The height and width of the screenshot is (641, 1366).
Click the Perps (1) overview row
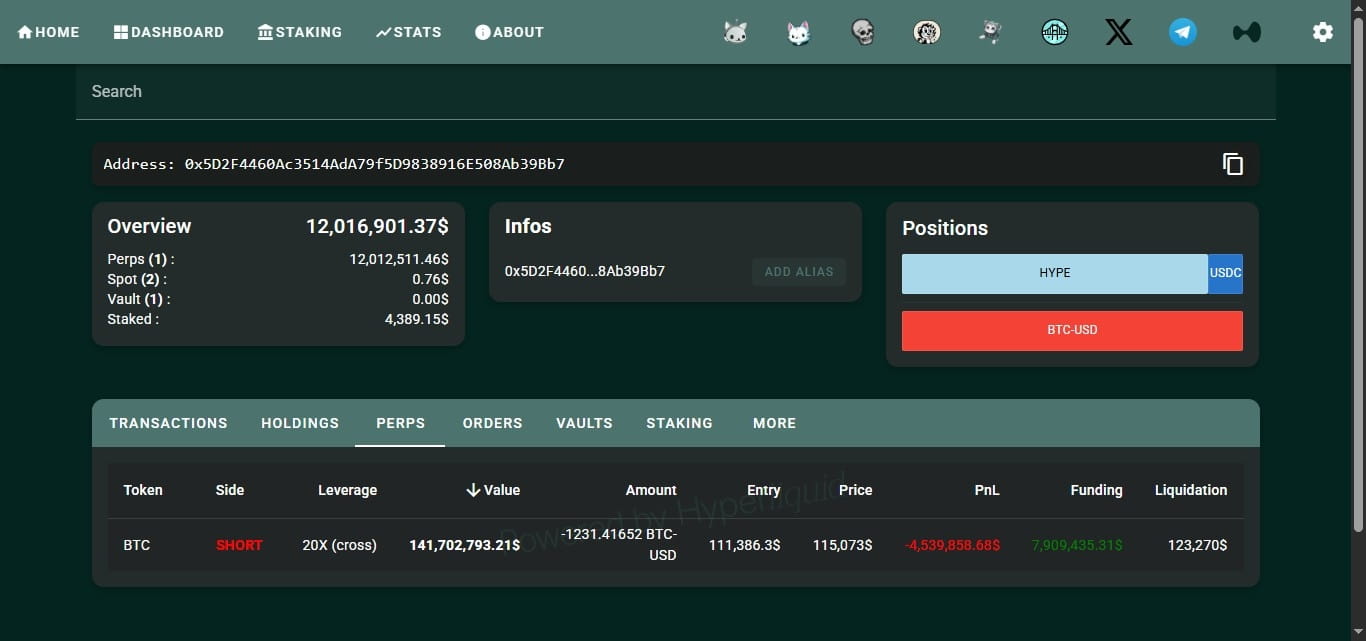(x=278, y=259)
